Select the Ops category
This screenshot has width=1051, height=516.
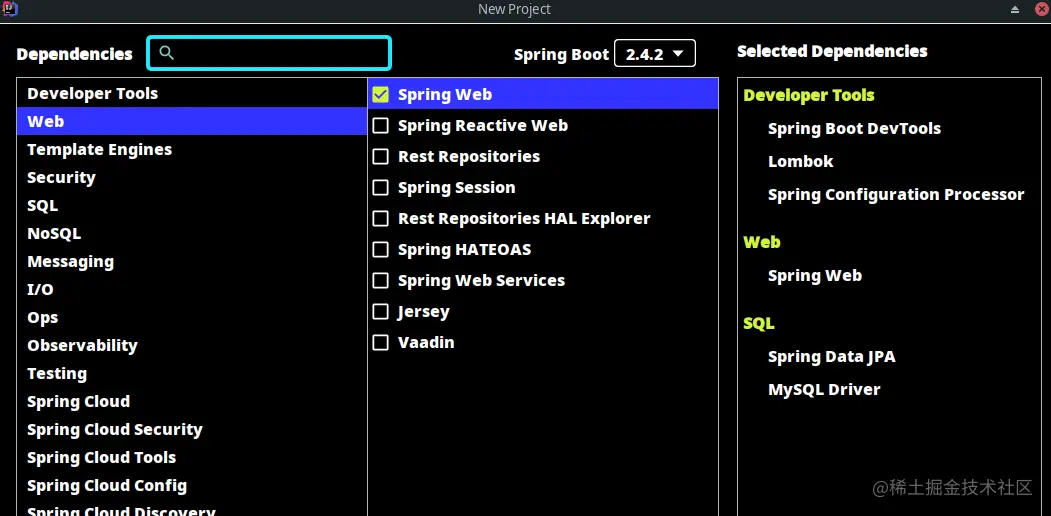[x=192, y=318]
